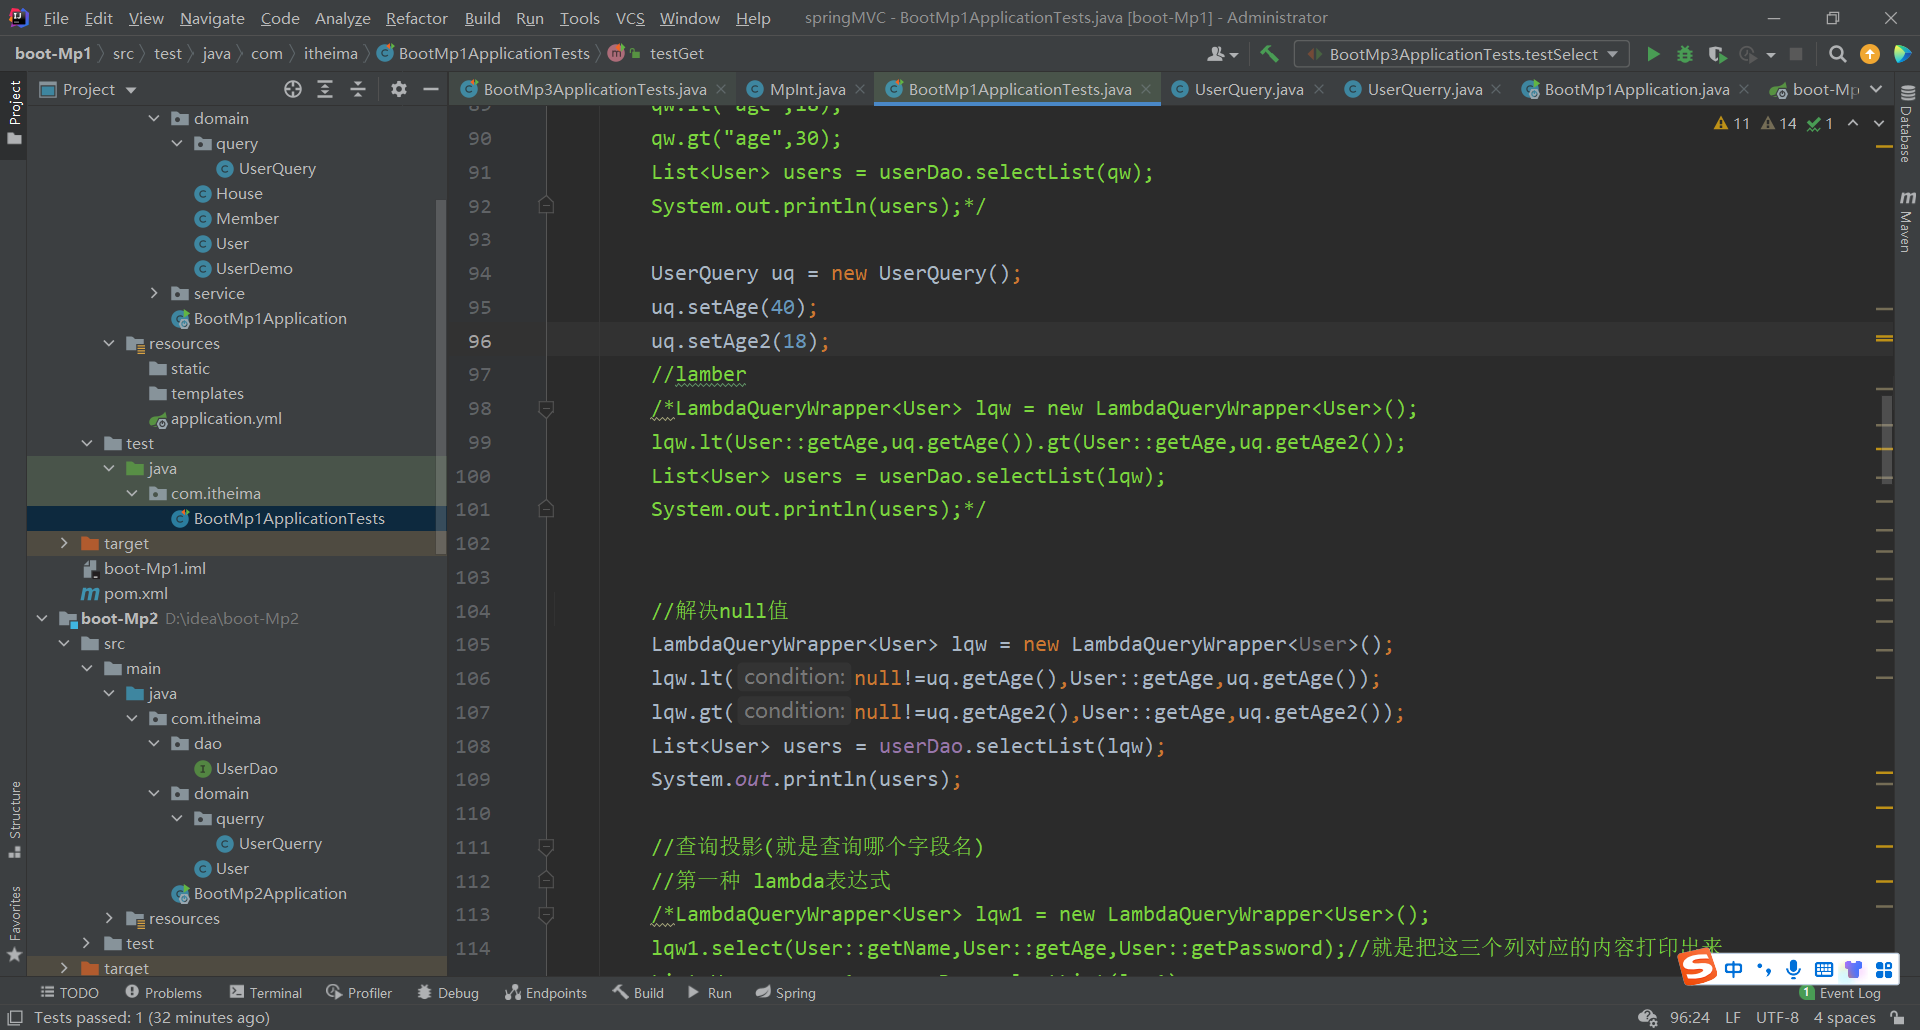Switch to the UserQuery.java tab
The width and height of the screenshot is (1920, 1030).
coord(1249,90)
